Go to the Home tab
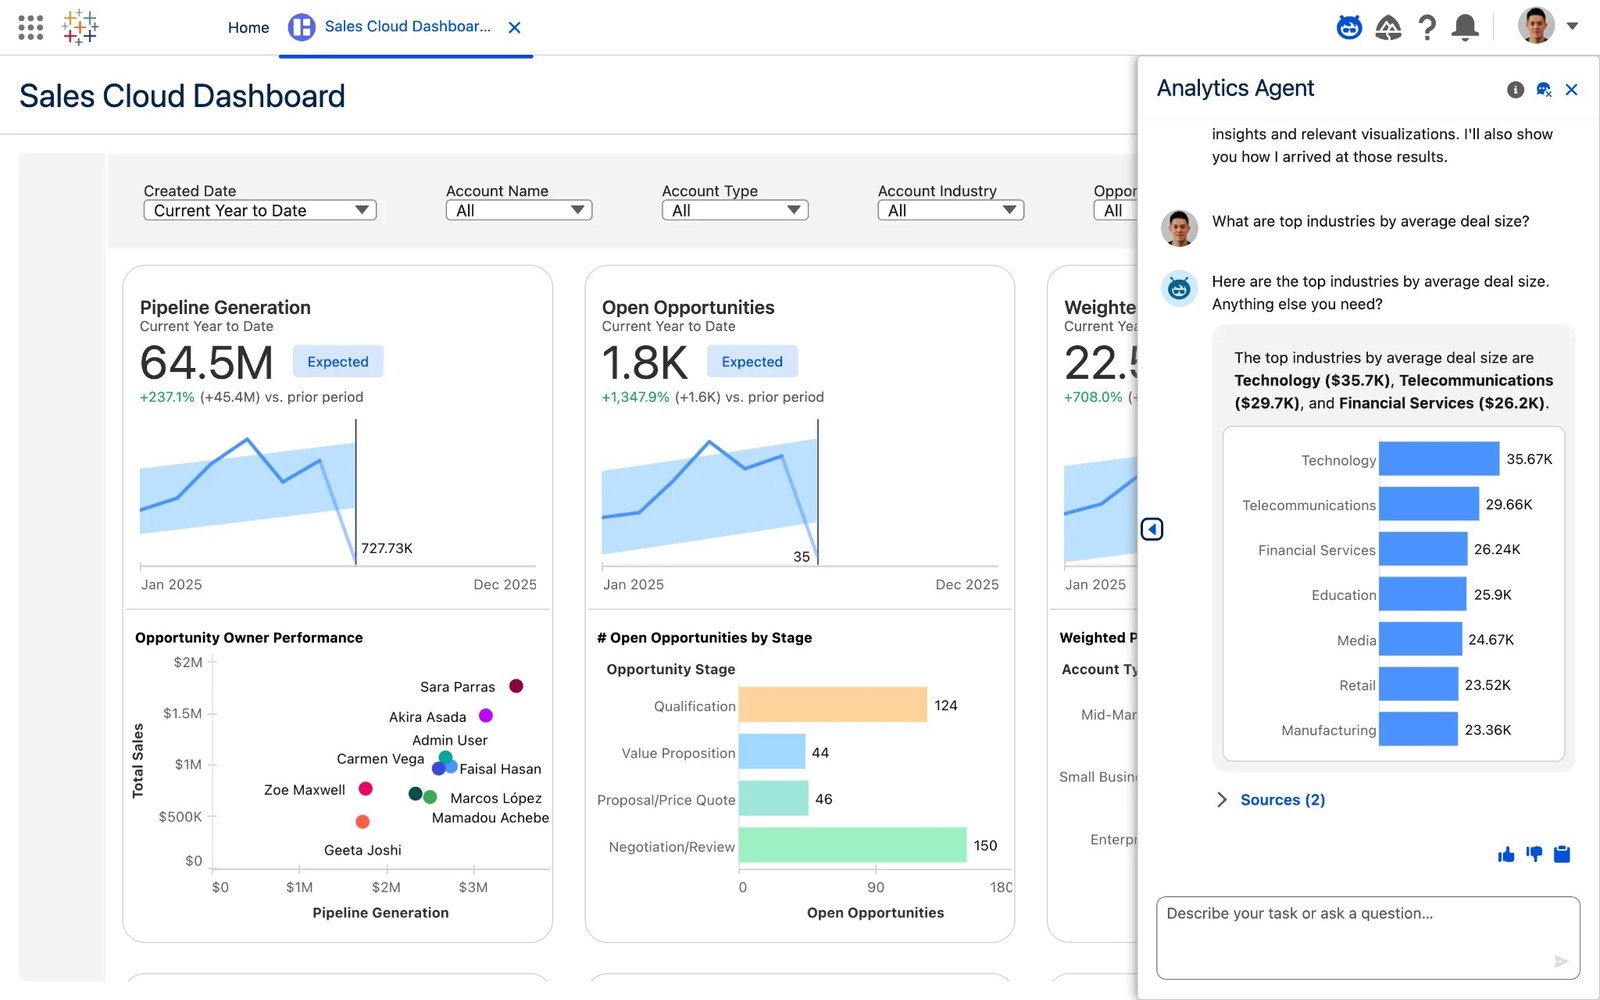The image size is (1600, 1000). (248, 27)
